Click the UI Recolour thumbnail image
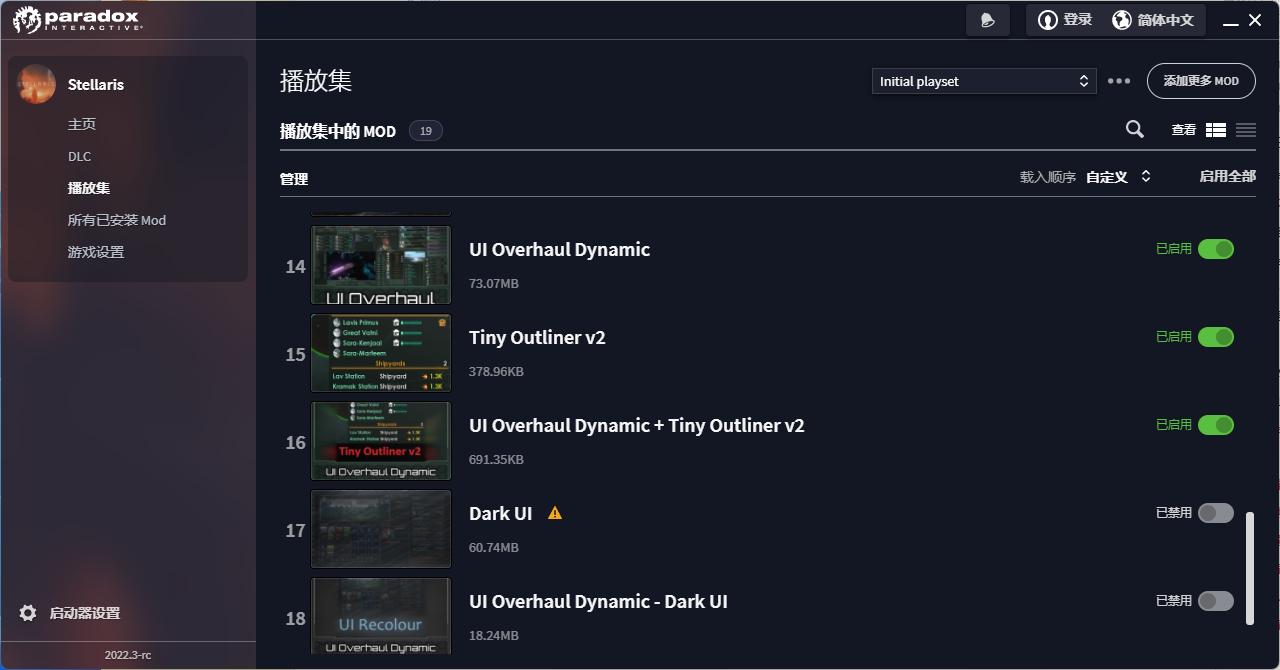This screenshot has width=1280, height=670. (x=381, y=616)
